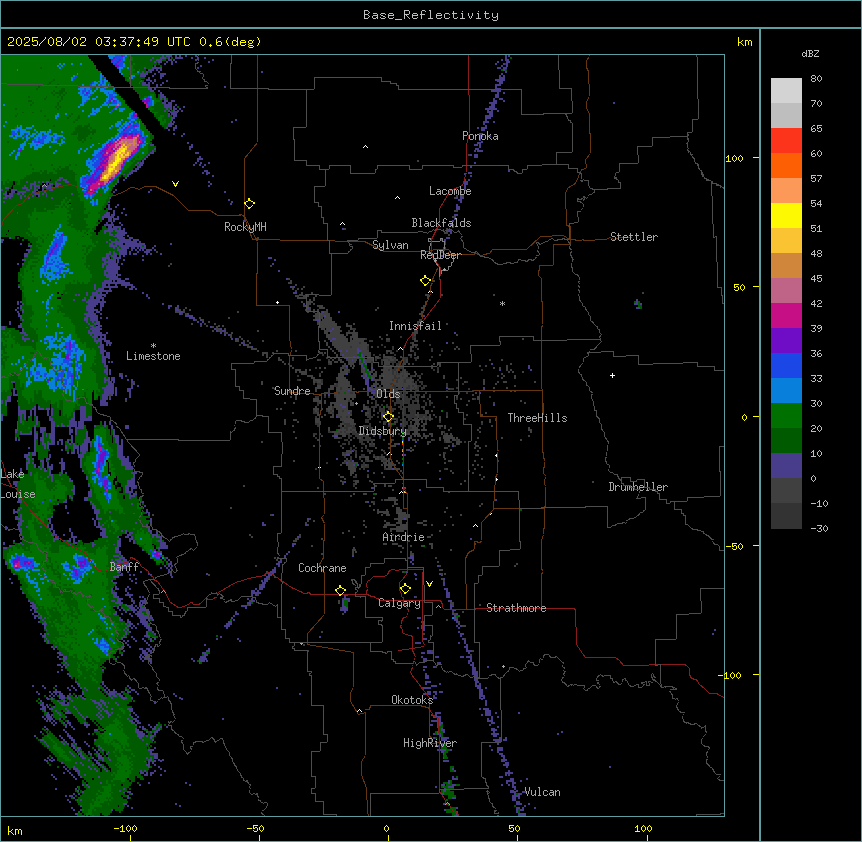Click the Banff label

[124, 567]
